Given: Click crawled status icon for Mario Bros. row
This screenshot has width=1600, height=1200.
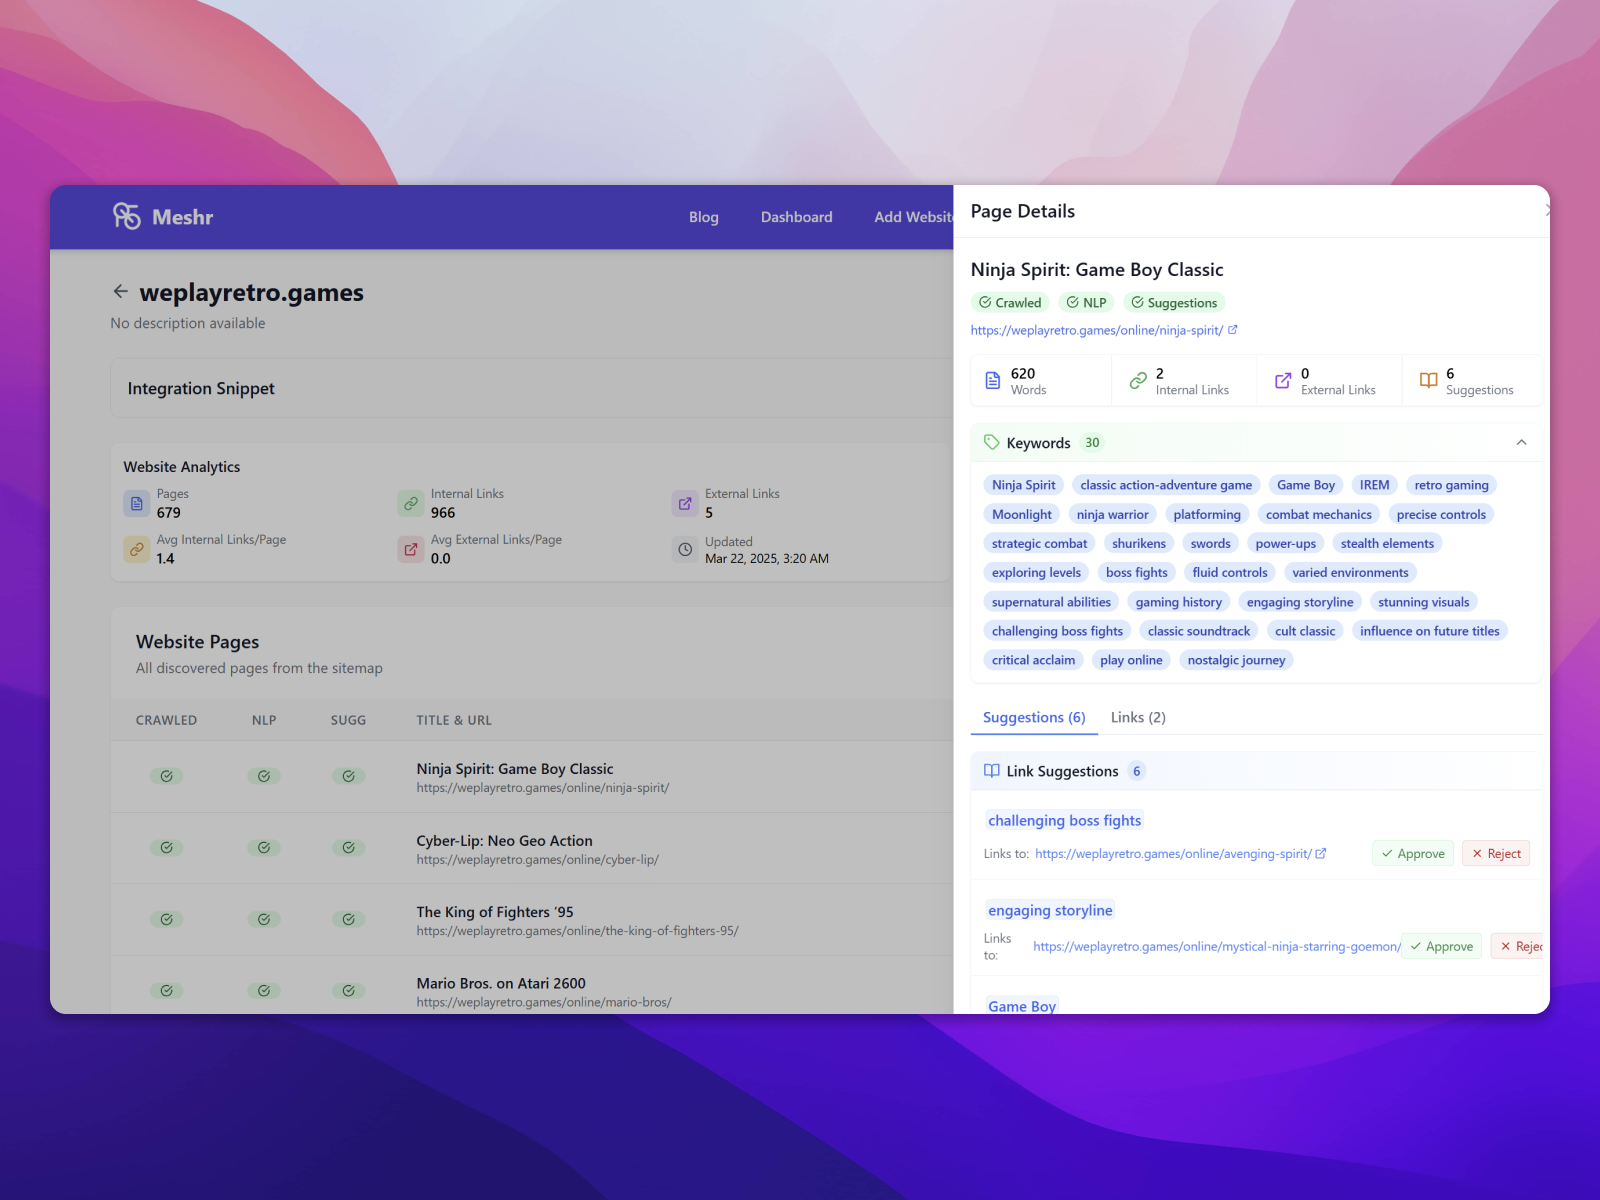Looking at the screenshot, I should coord(167,991).
